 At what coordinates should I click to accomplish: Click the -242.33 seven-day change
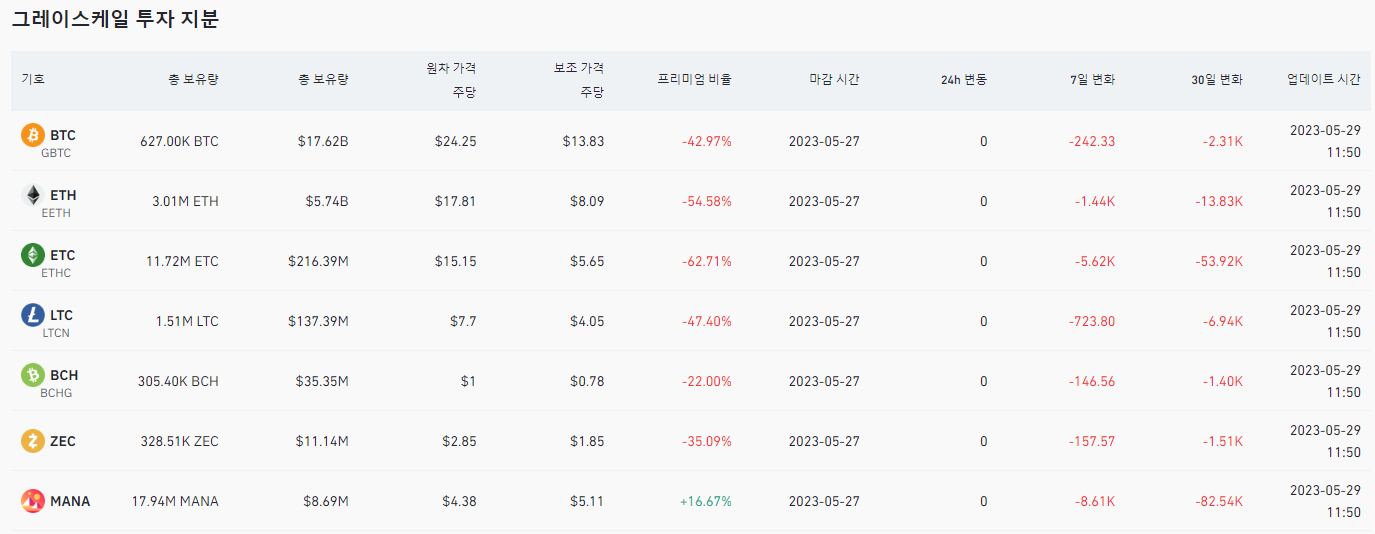coord(1092,141)
